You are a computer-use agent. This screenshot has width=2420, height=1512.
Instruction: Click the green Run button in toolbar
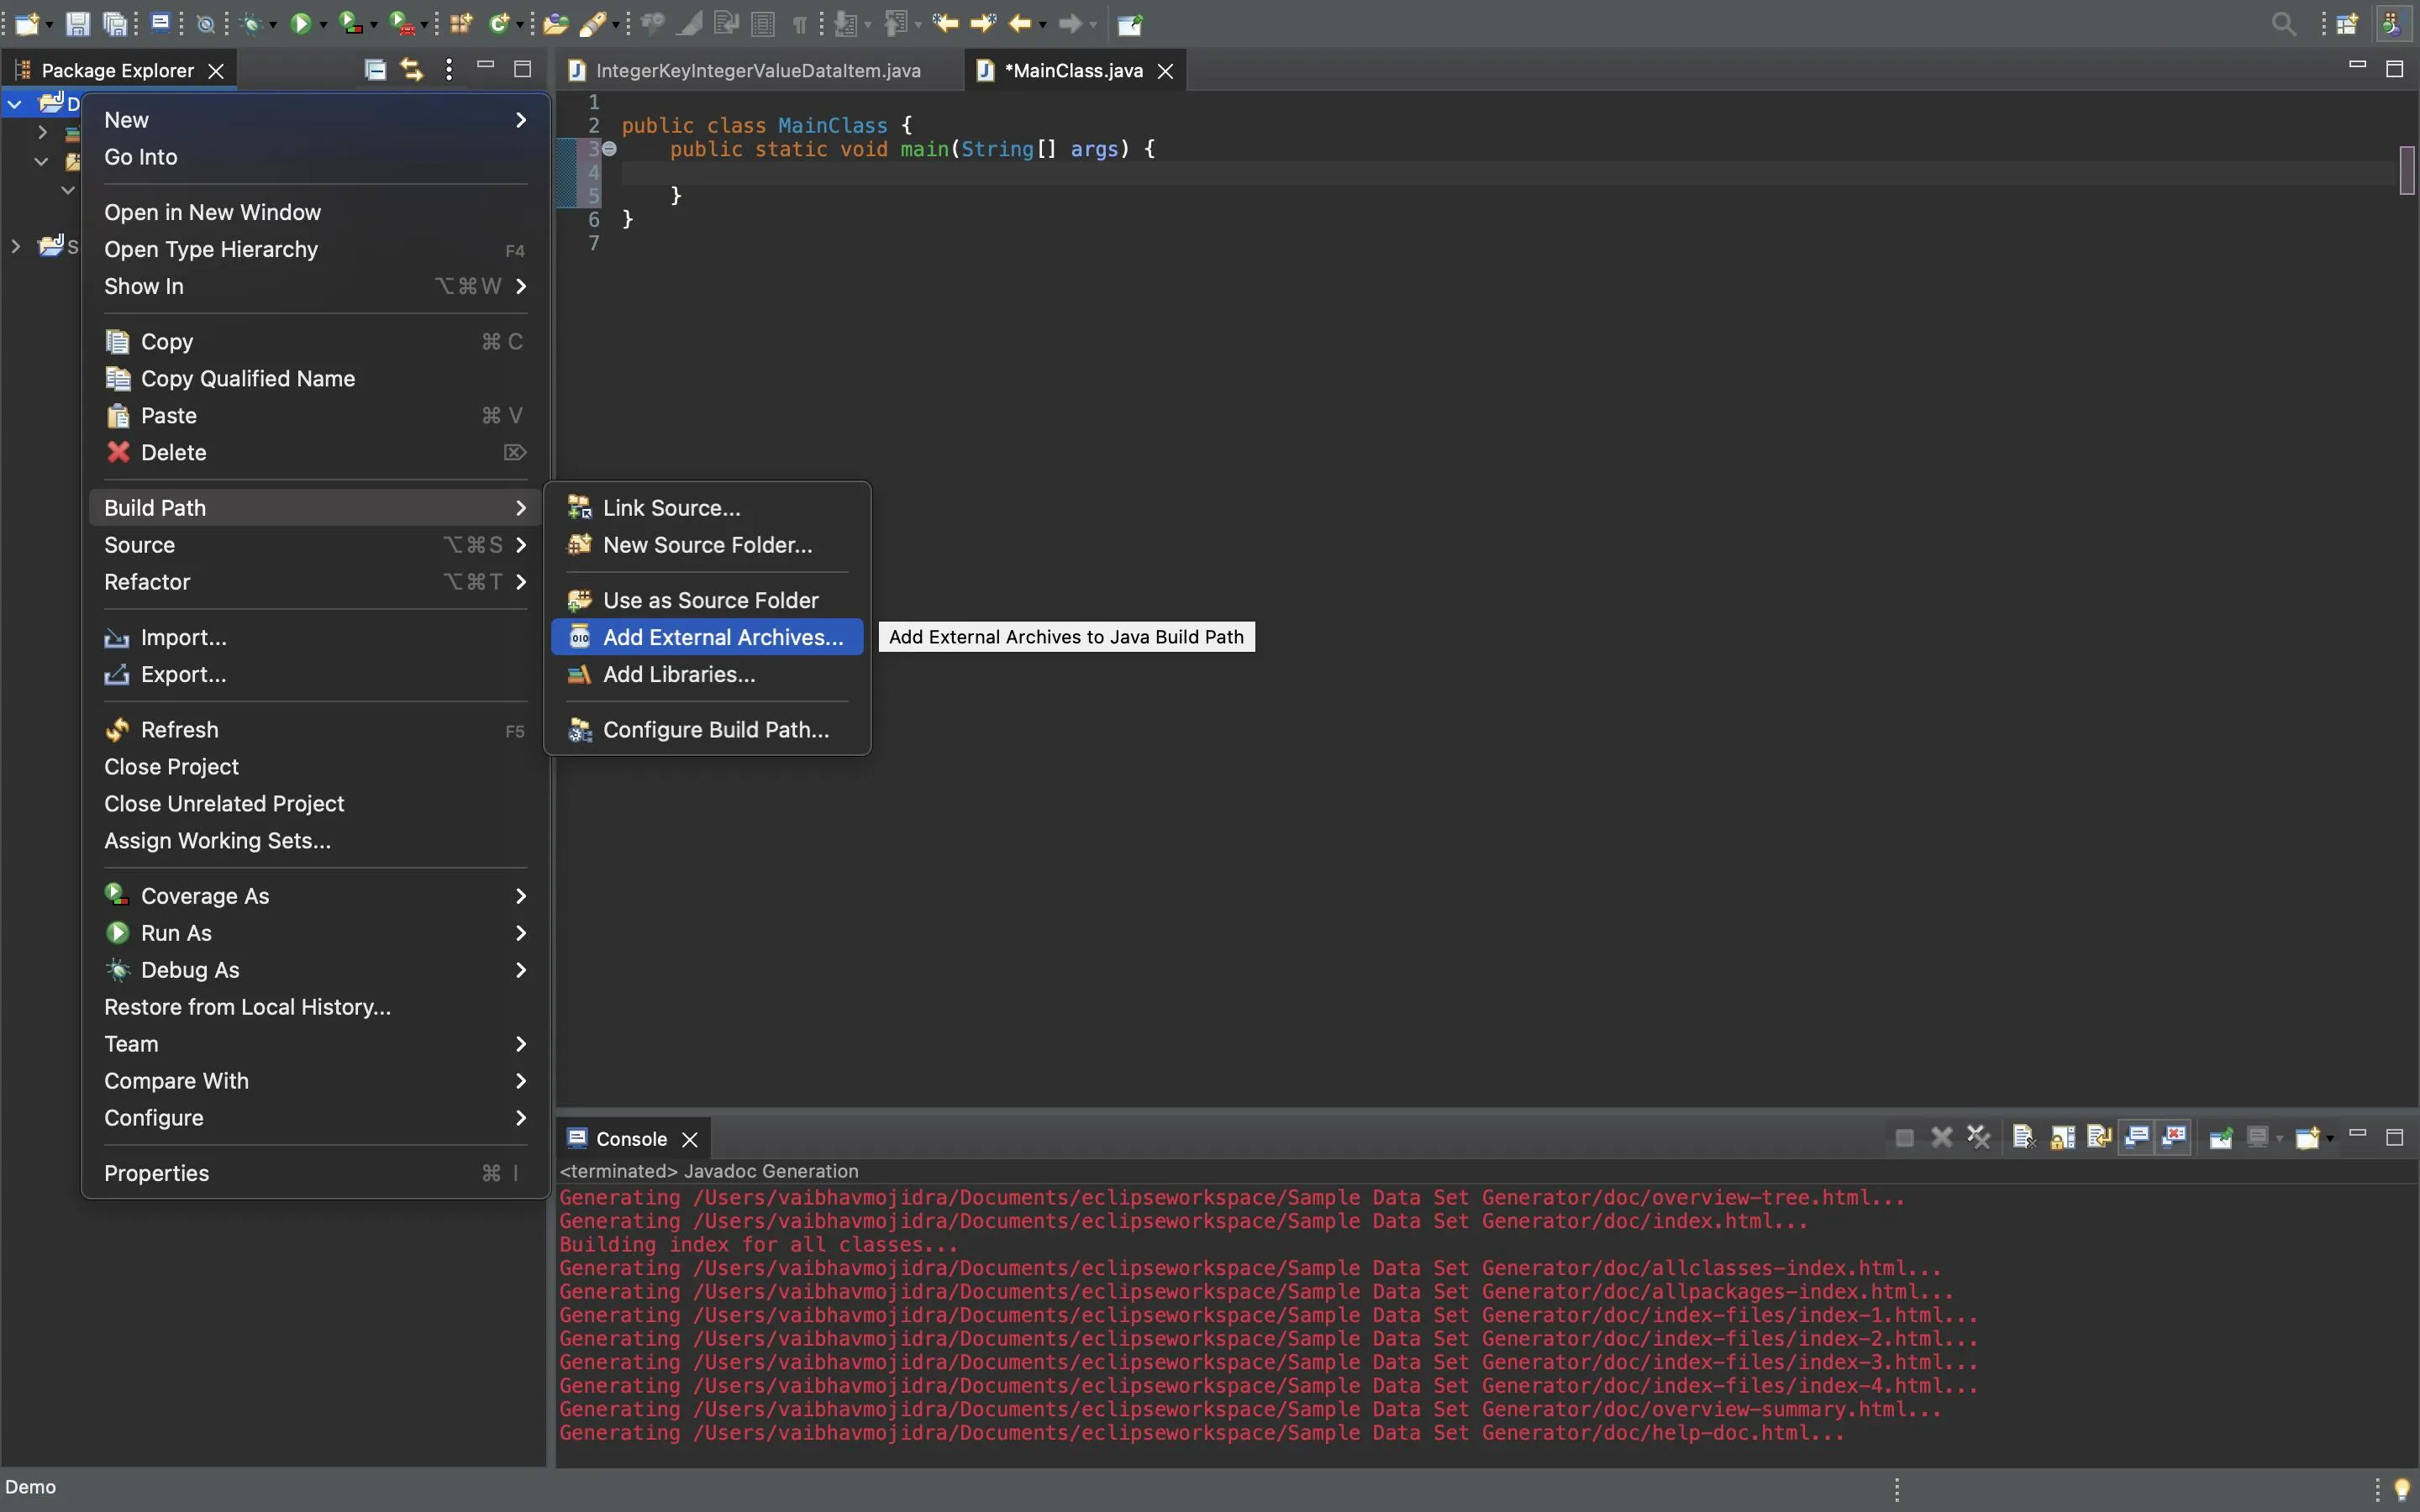300,24
